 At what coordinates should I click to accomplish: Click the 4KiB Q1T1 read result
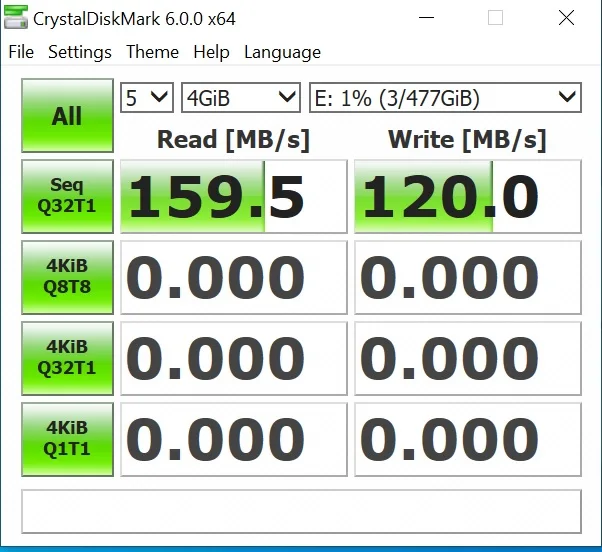point(234,440)
